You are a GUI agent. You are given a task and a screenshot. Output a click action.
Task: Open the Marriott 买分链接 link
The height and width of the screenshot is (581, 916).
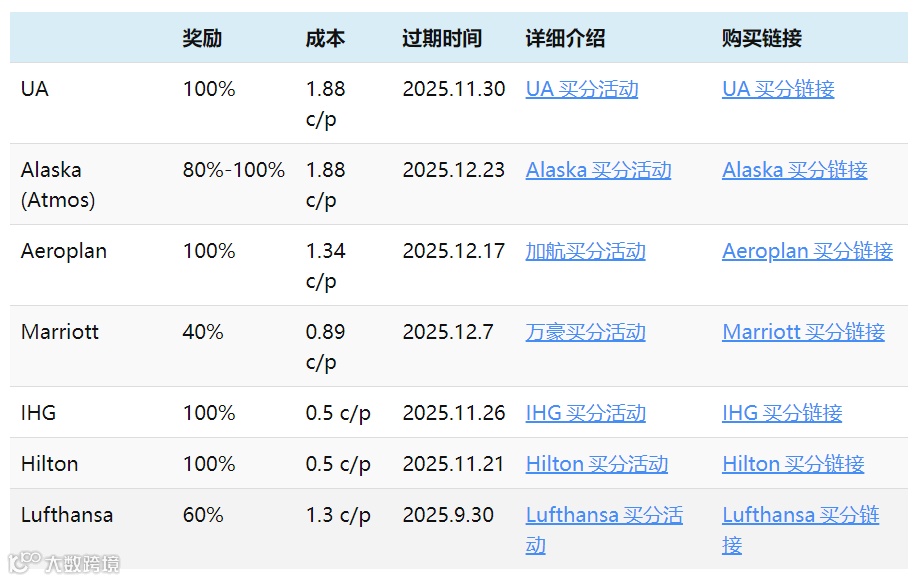point(803,332)
